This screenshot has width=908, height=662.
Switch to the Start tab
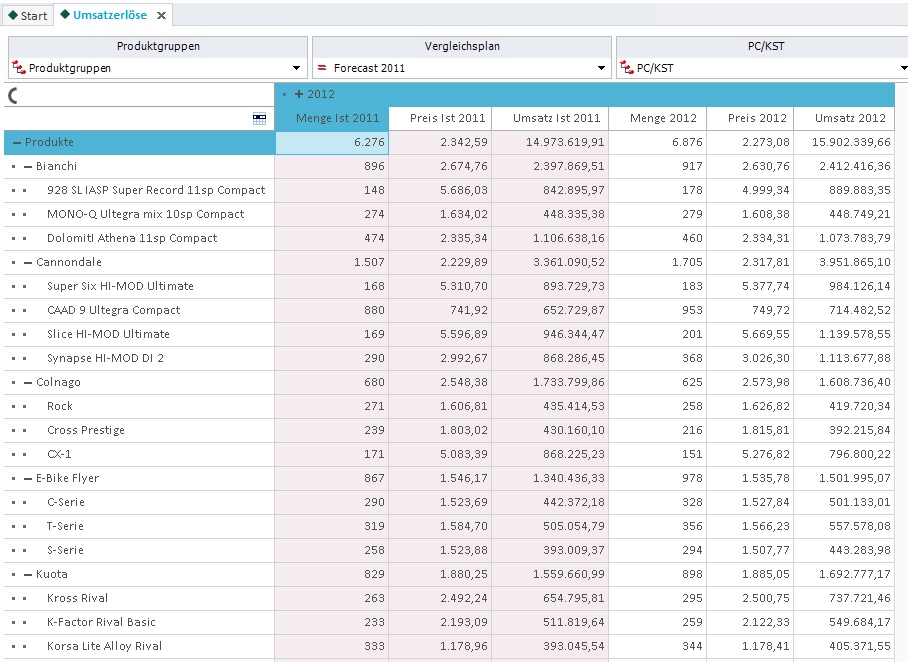(28, 16)
